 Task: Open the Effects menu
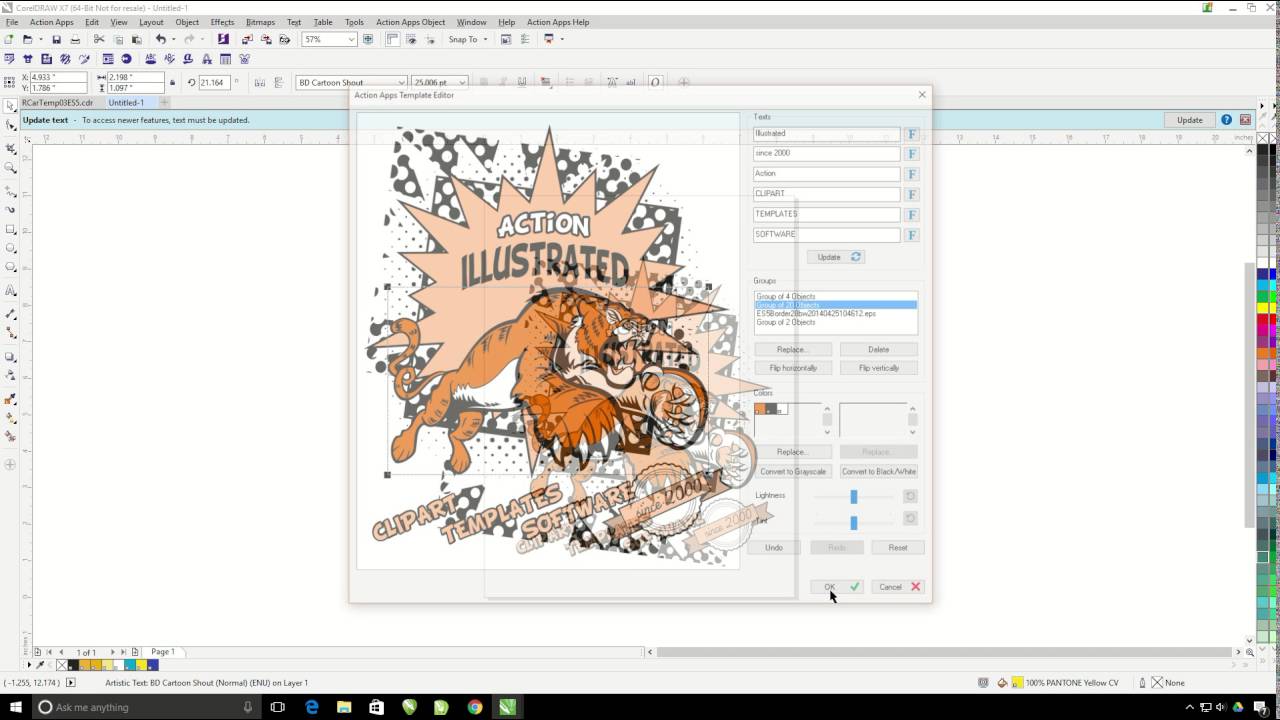[x=222, y=22]
